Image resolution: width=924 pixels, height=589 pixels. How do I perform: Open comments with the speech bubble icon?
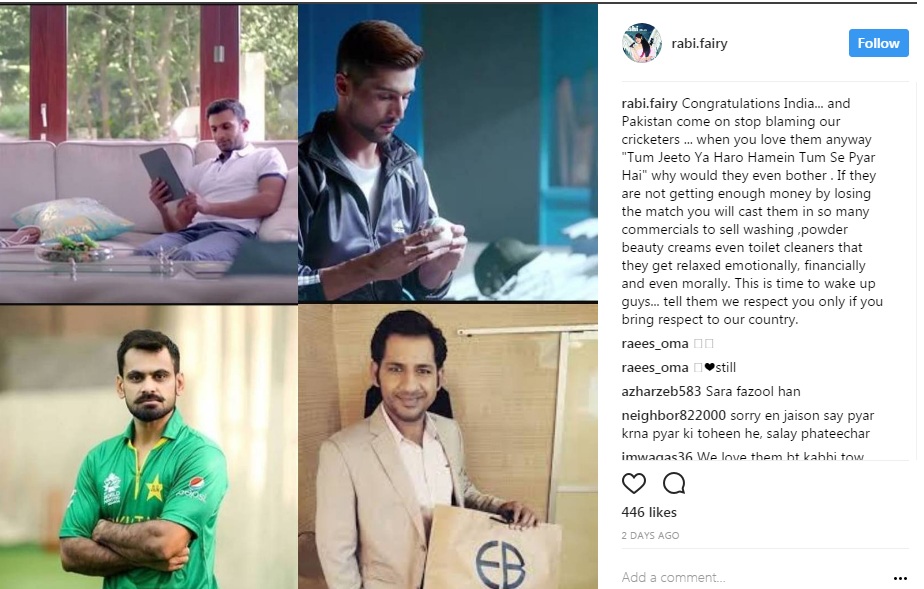pos(674,484)
